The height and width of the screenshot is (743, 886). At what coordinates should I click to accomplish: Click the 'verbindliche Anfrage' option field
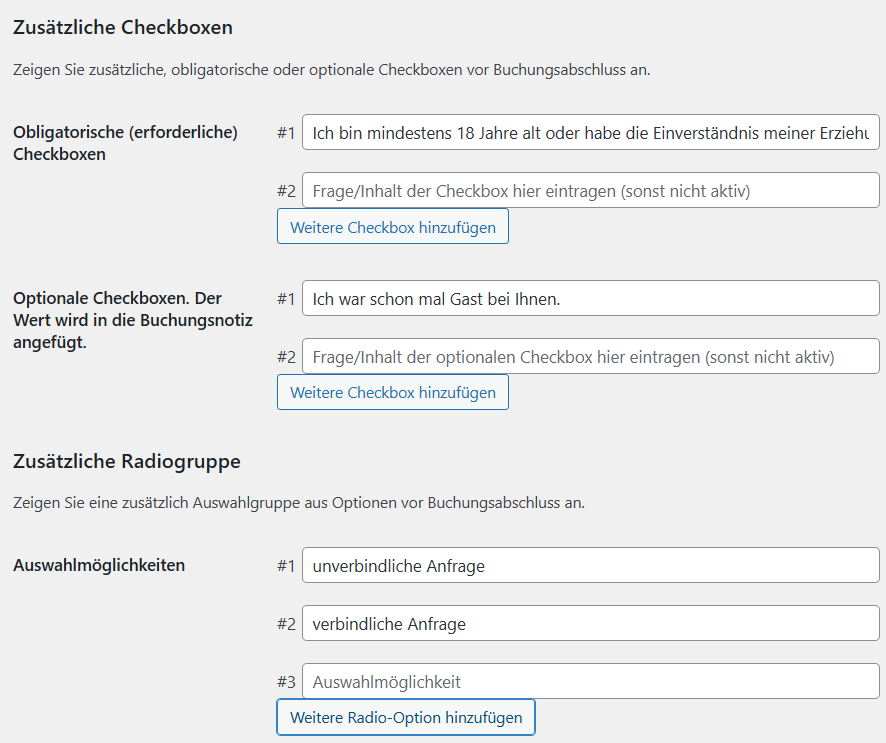point(590,624)
